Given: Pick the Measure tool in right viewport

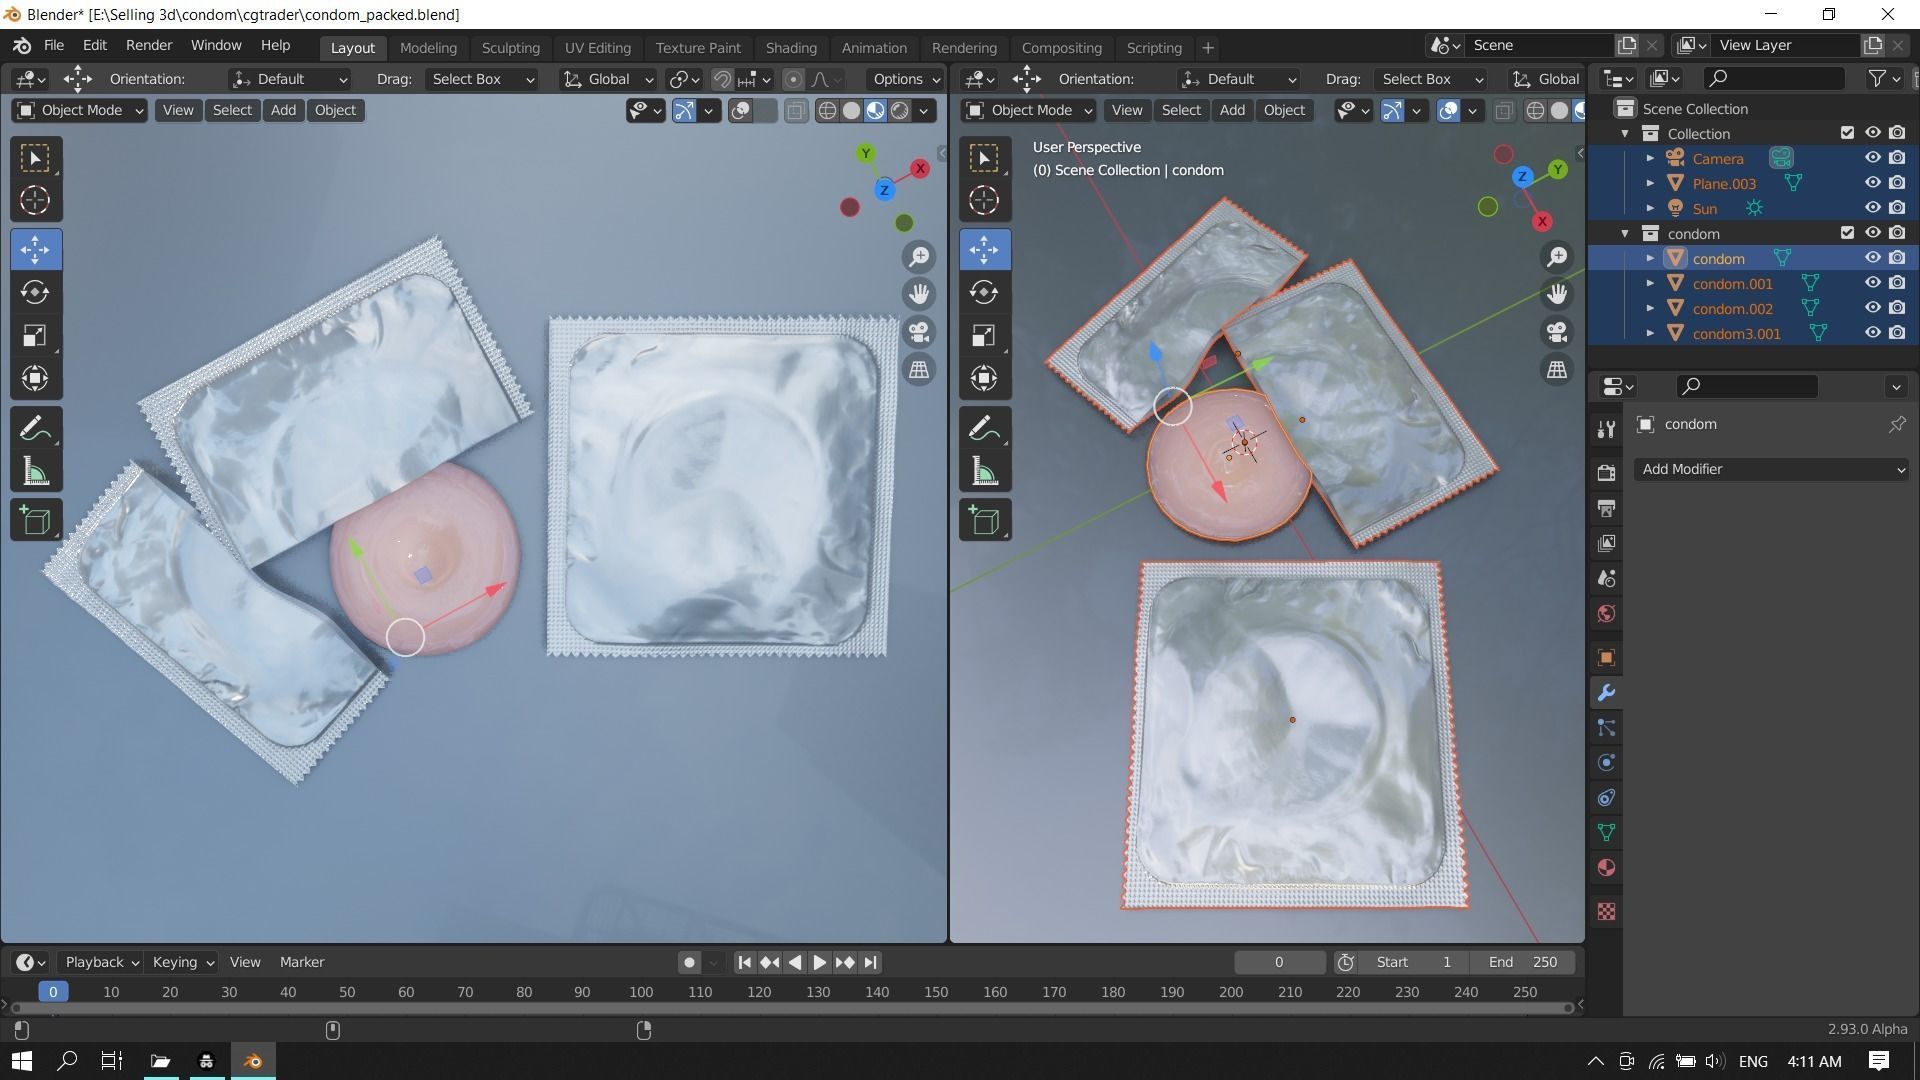Looking at the screenshot, I should tap(984, 472).
